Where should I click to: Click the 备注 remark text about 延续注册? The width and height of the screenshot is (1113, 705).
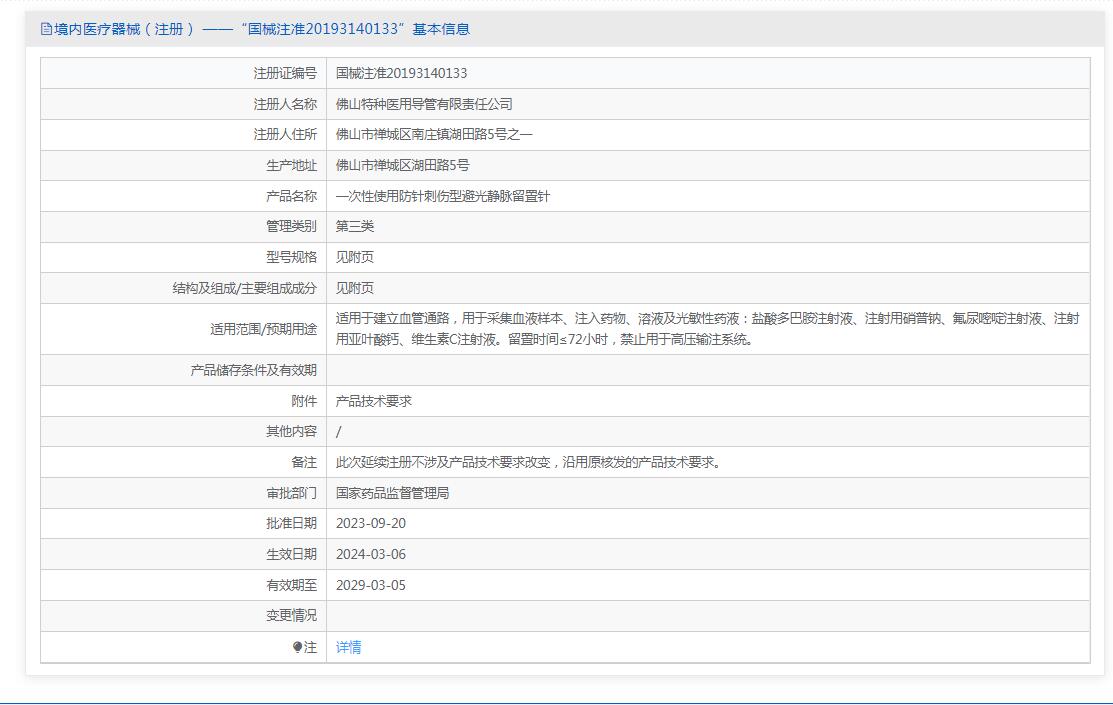coord(529,462)
